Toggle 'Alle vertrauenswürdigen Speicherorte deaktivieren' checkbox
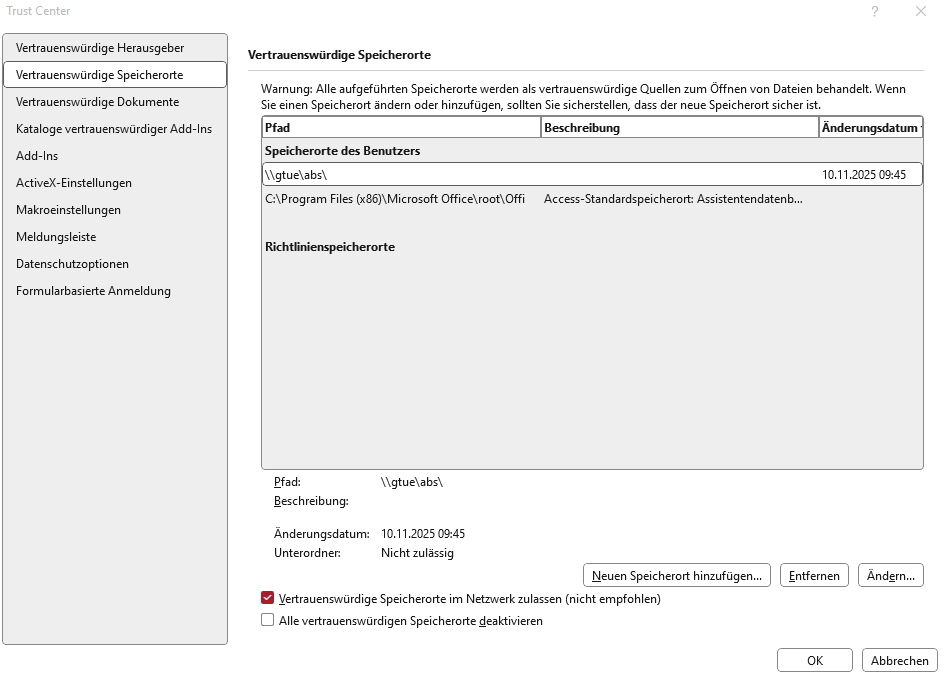Screen dimensions: 942x676 [268, 621]
